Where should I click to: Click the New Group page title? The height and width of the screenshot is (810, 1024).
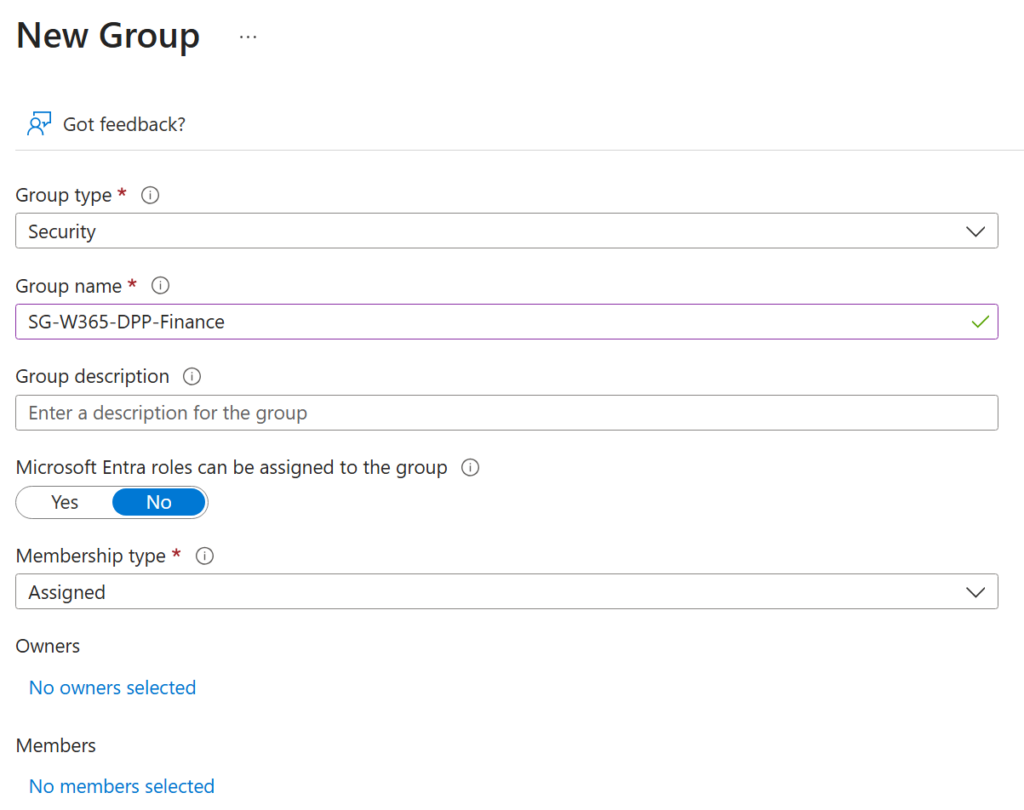[108, 36]
